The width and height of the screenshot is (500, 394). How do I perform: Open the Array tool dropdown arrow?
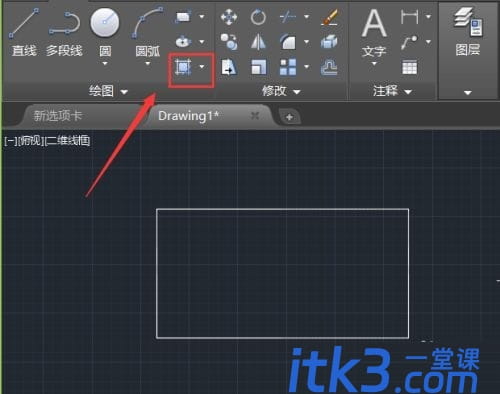click(306, 67)
